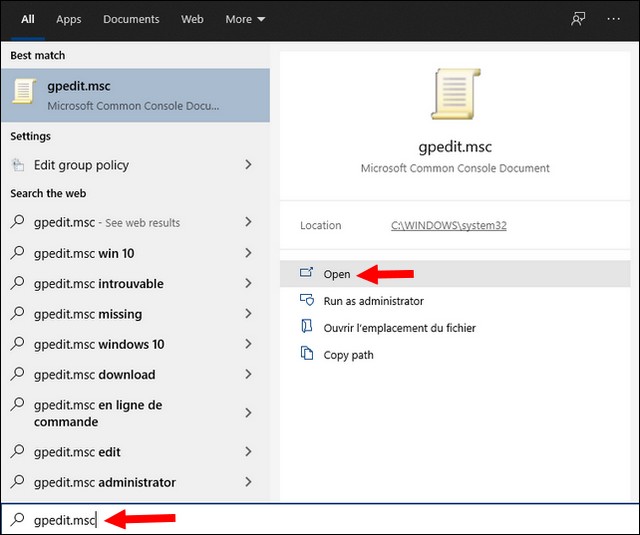The height and width of the screenshot is (535, 640).
Task: Click search icon beside See web results
Action: coord(18,222)
